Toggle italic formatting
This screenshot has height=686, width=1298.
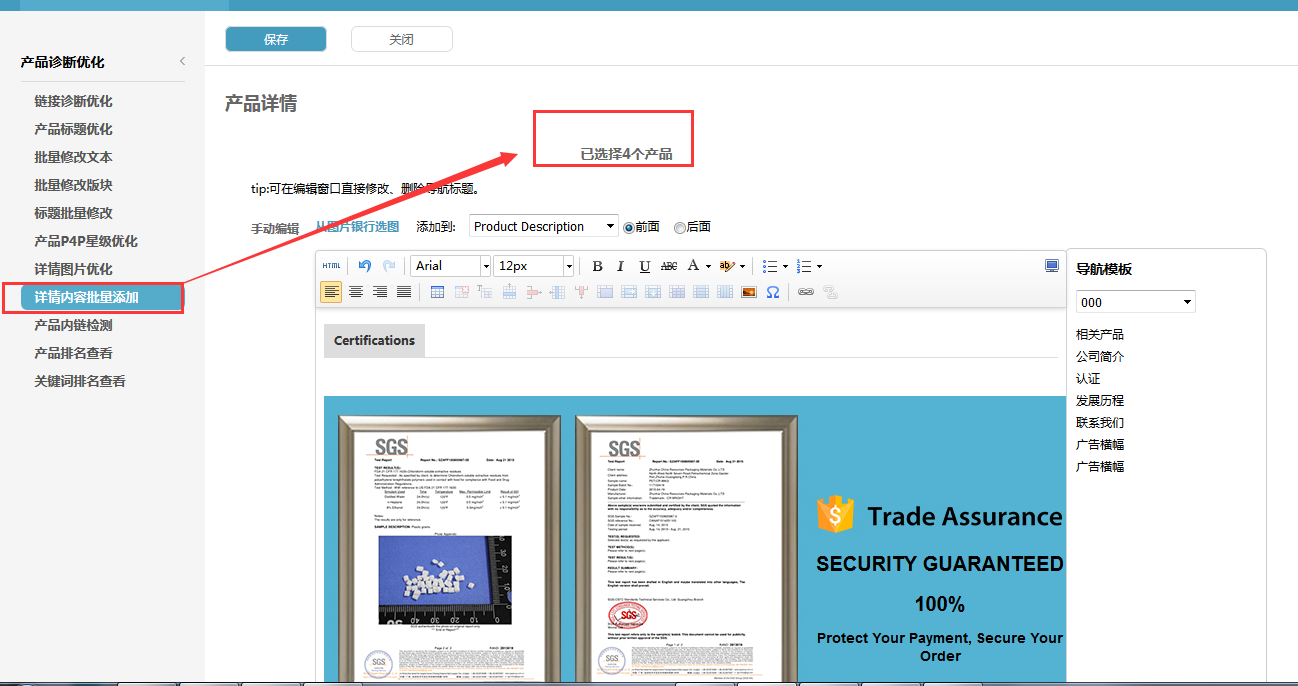coord(620,266)
